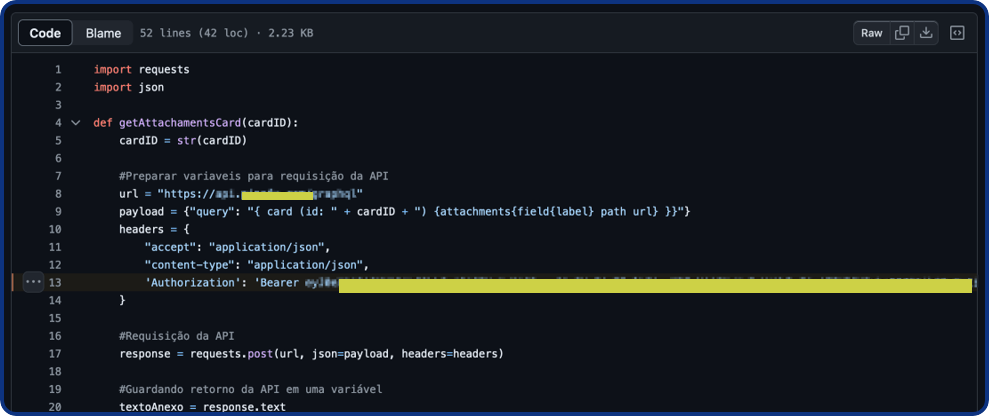Click the 'Authorization' header key
This screenshot has height=416, width=989.
point(192,282)
